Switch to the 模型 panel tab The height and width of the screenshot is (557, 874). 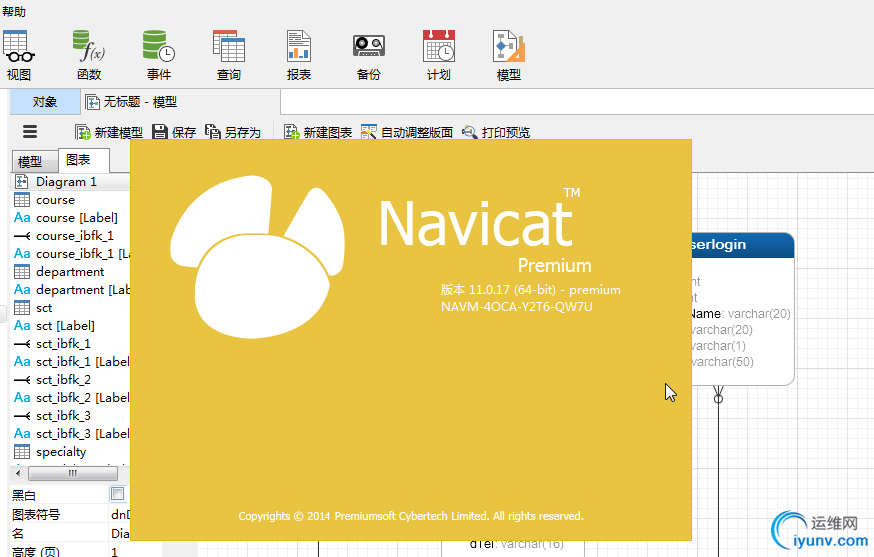(35, 161)
